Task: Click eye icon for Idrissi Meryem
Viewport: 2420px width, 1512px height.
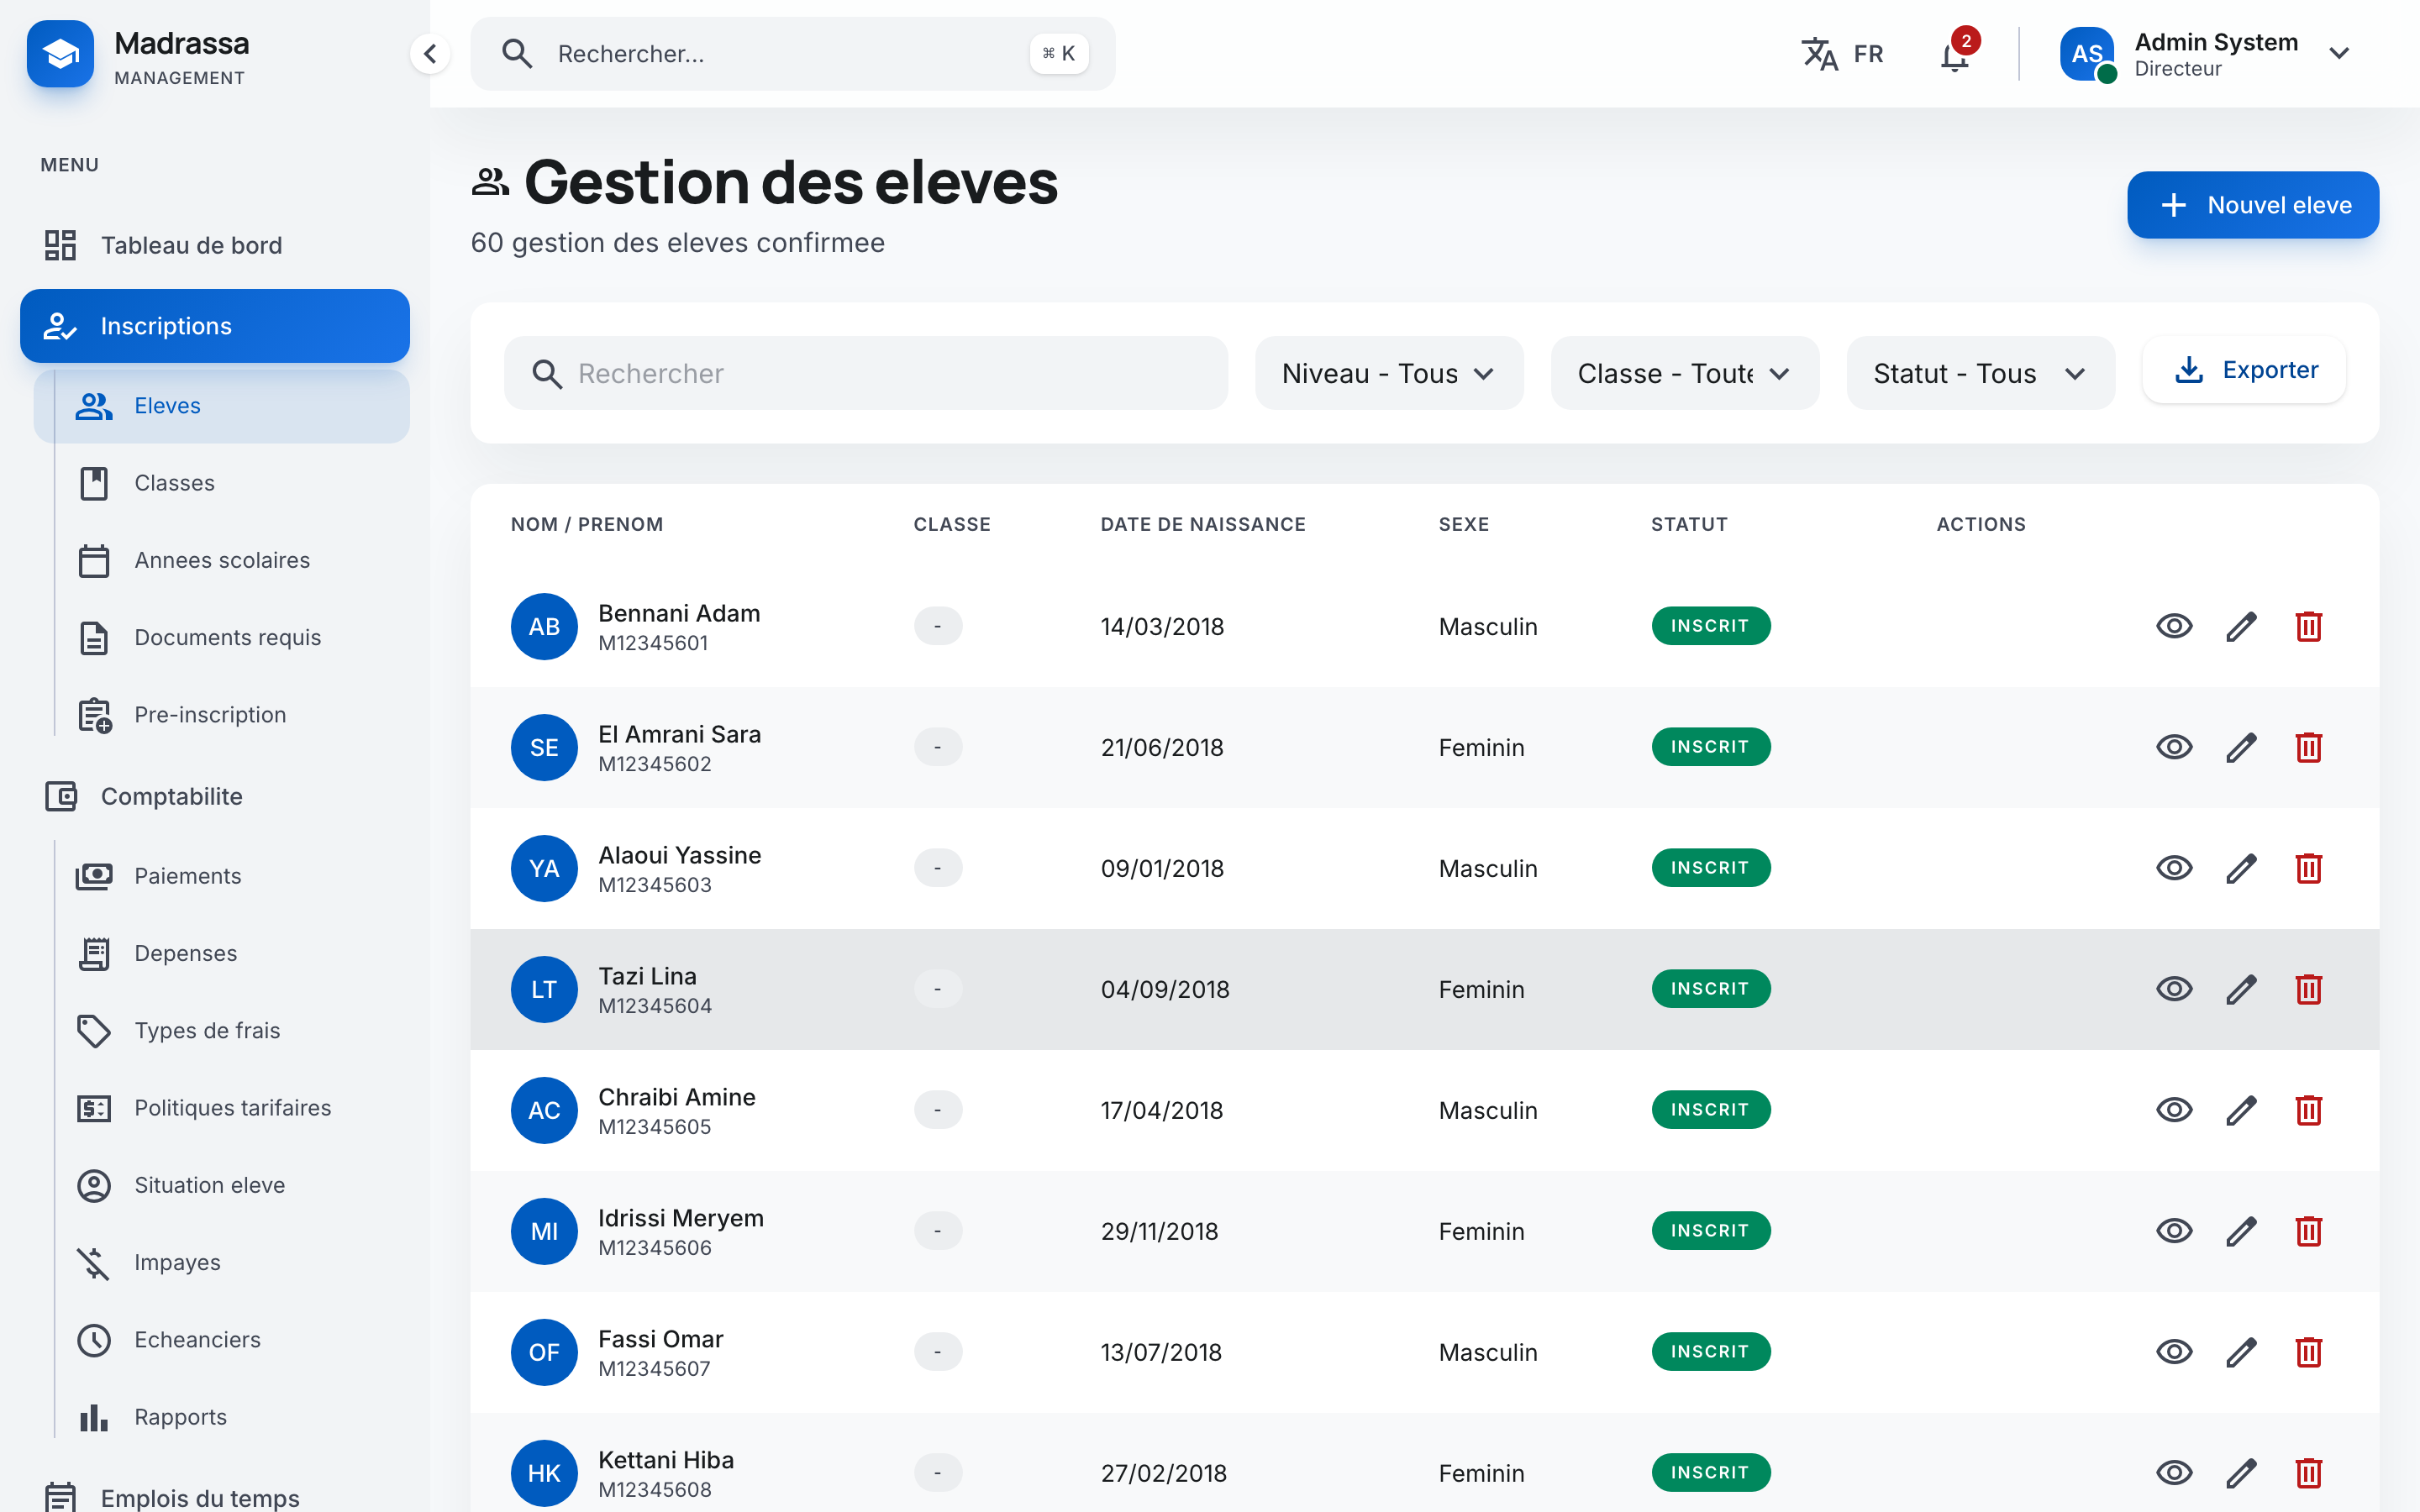Action: (2174, 1232)
